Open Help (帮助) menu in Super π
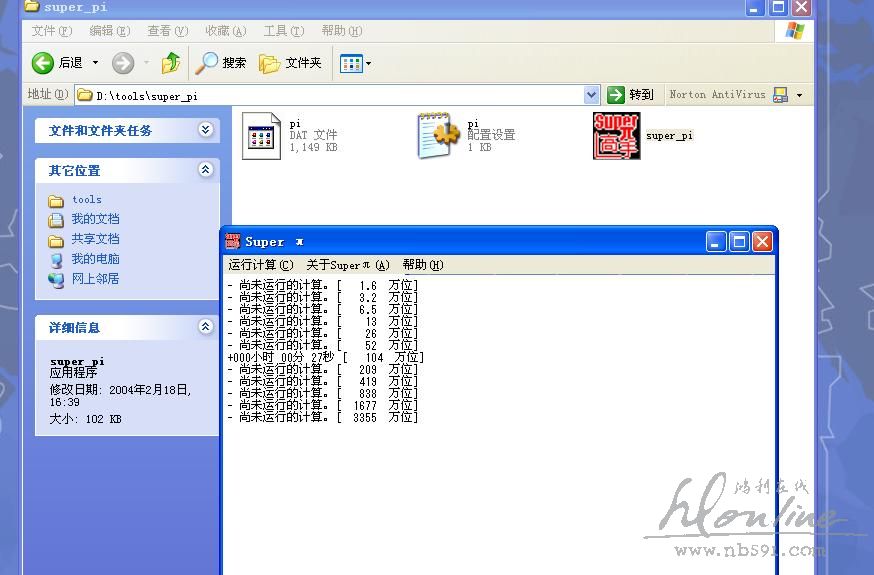 pyautogui.click(x=423, y=265)
